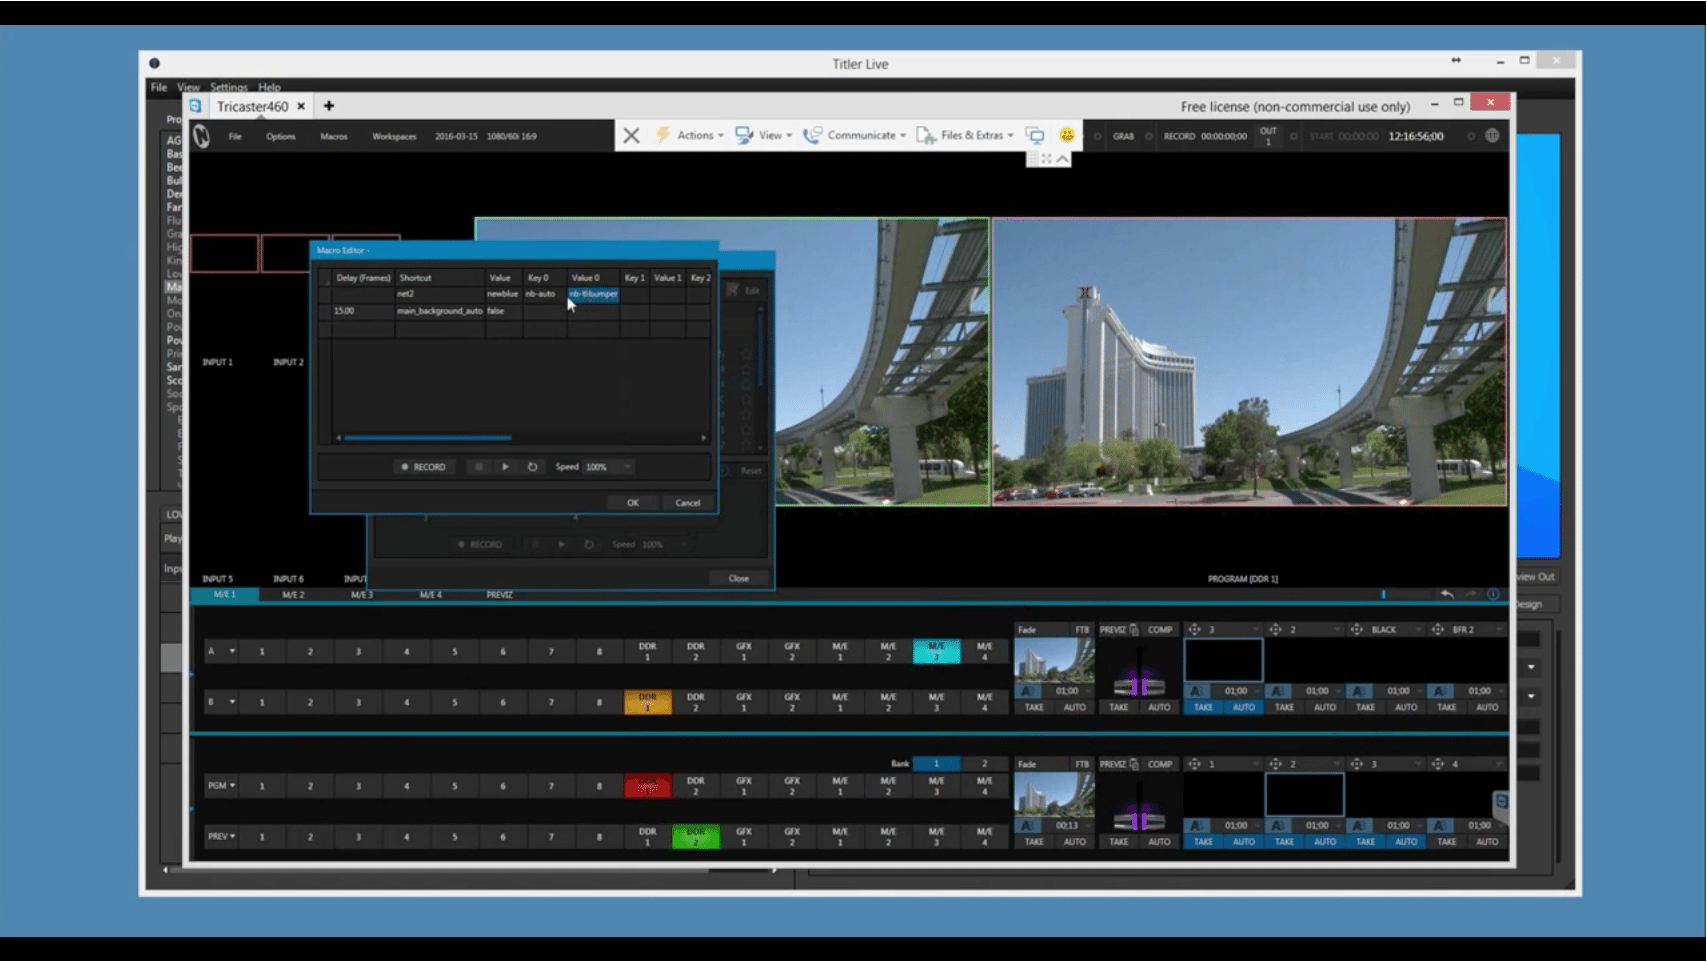The image size is (1707, 962).
Task: Open the Files & Extras dropdown
Action: pos(965,135)
